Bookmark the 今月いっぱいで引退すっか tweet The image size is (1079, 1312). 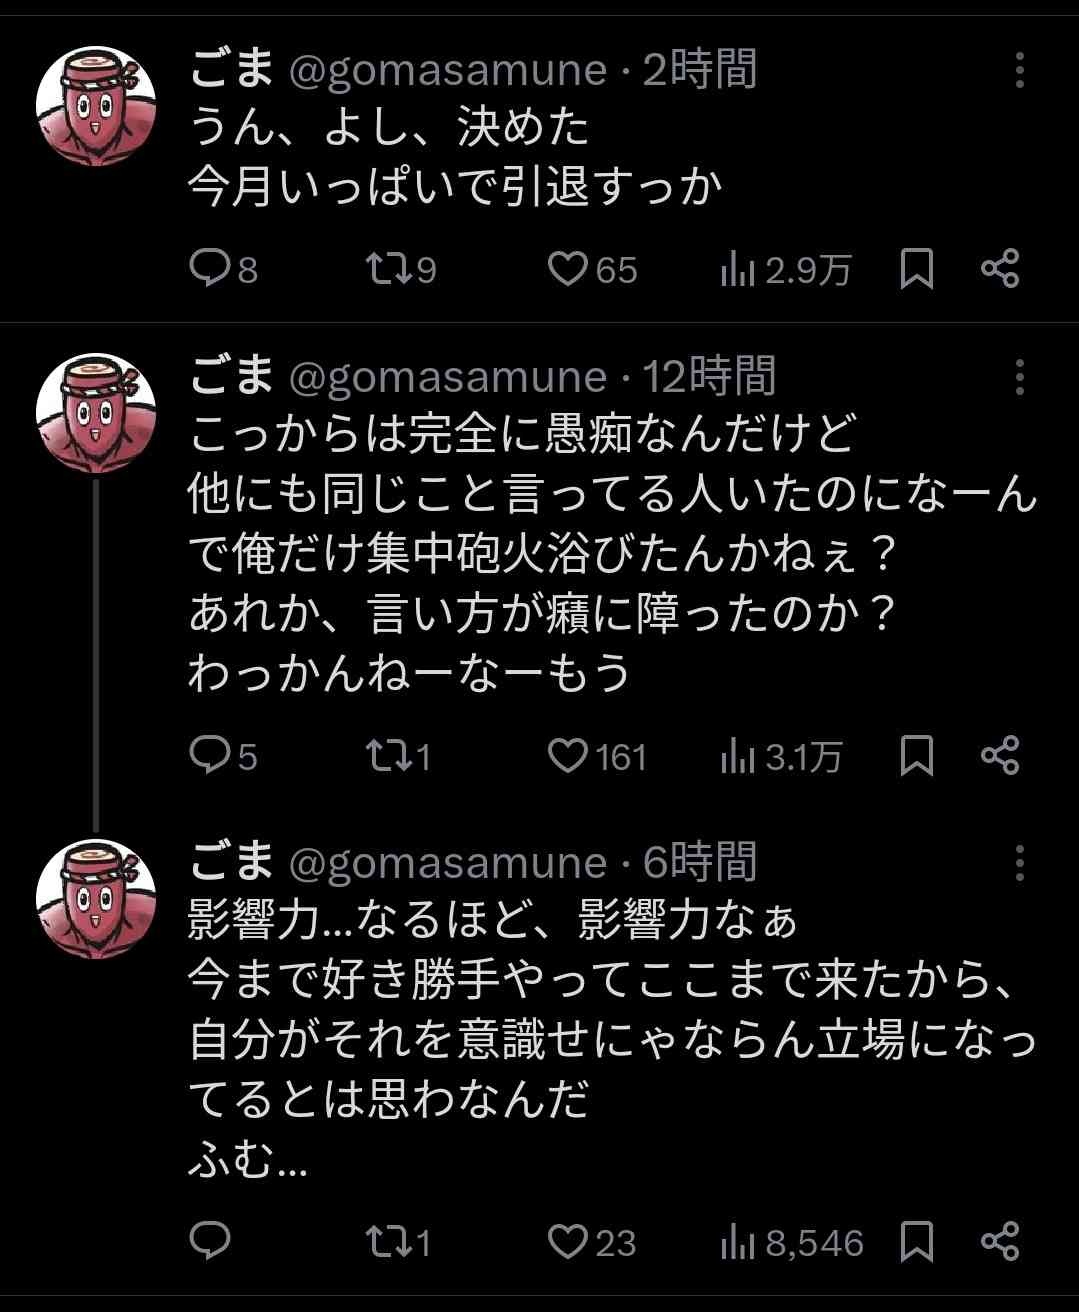click(916, 269)
